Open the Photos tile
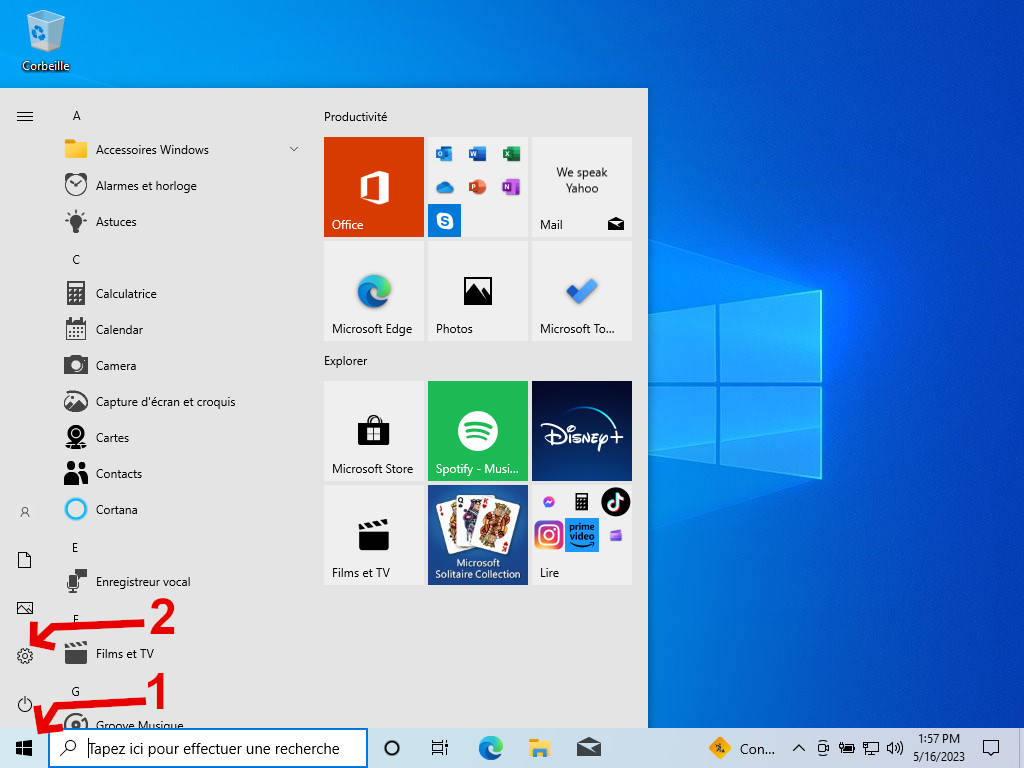 point(478,291)
